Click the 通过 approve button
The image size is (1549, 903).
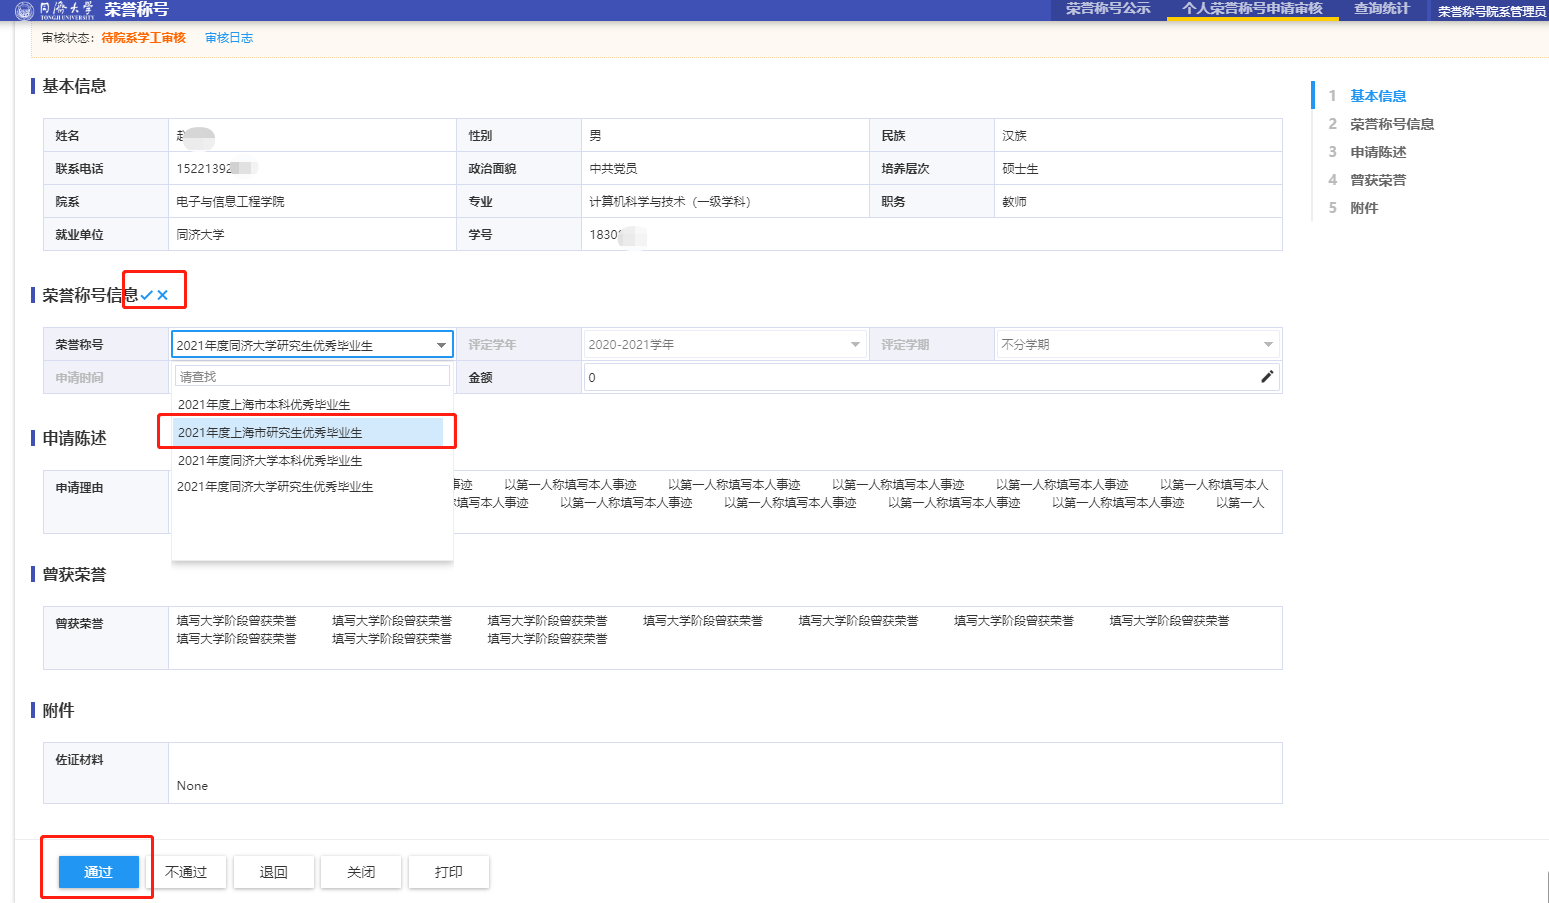98,872
